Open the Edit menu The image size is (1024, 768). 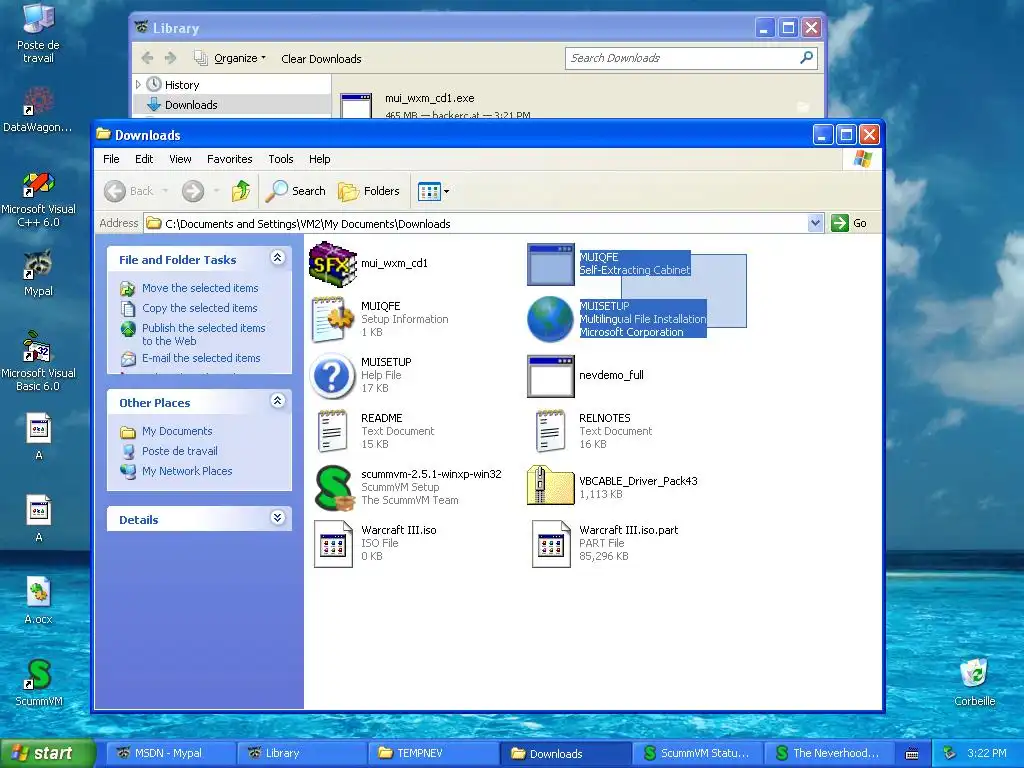(144, 159)
